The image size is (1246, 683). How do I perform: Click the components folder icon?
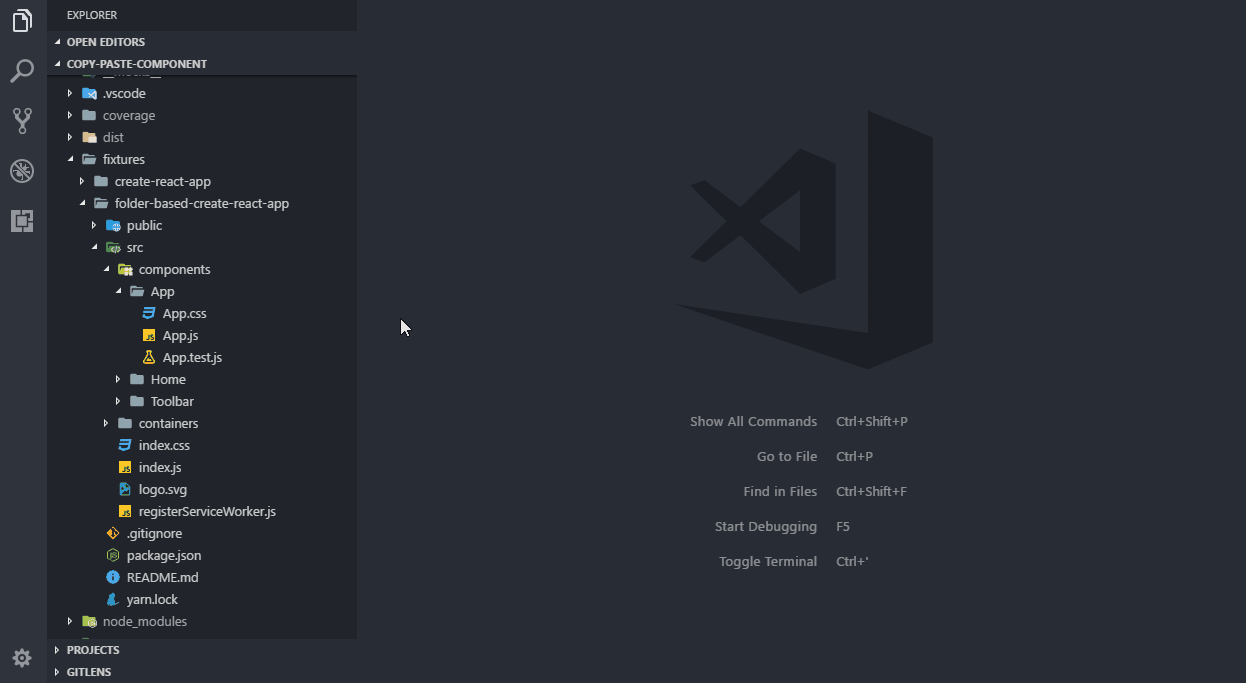pyautogui.click(x=125, y=269)
